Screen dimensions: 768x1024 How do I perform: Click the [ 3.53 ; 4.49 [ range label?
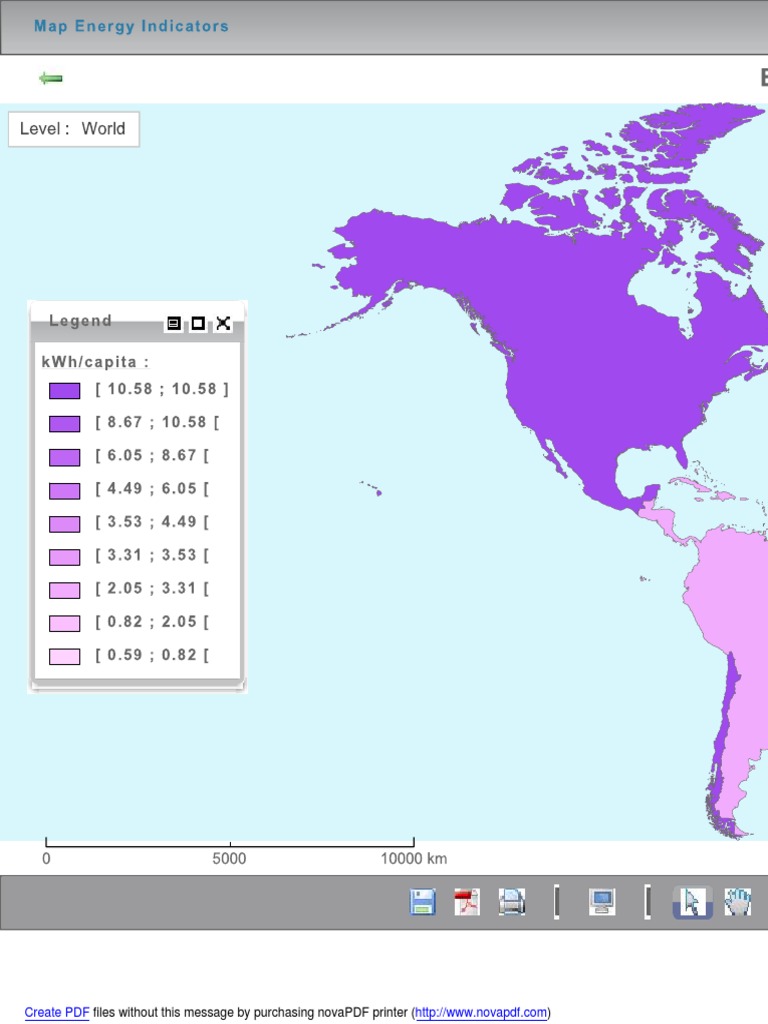tap(152, 522)
